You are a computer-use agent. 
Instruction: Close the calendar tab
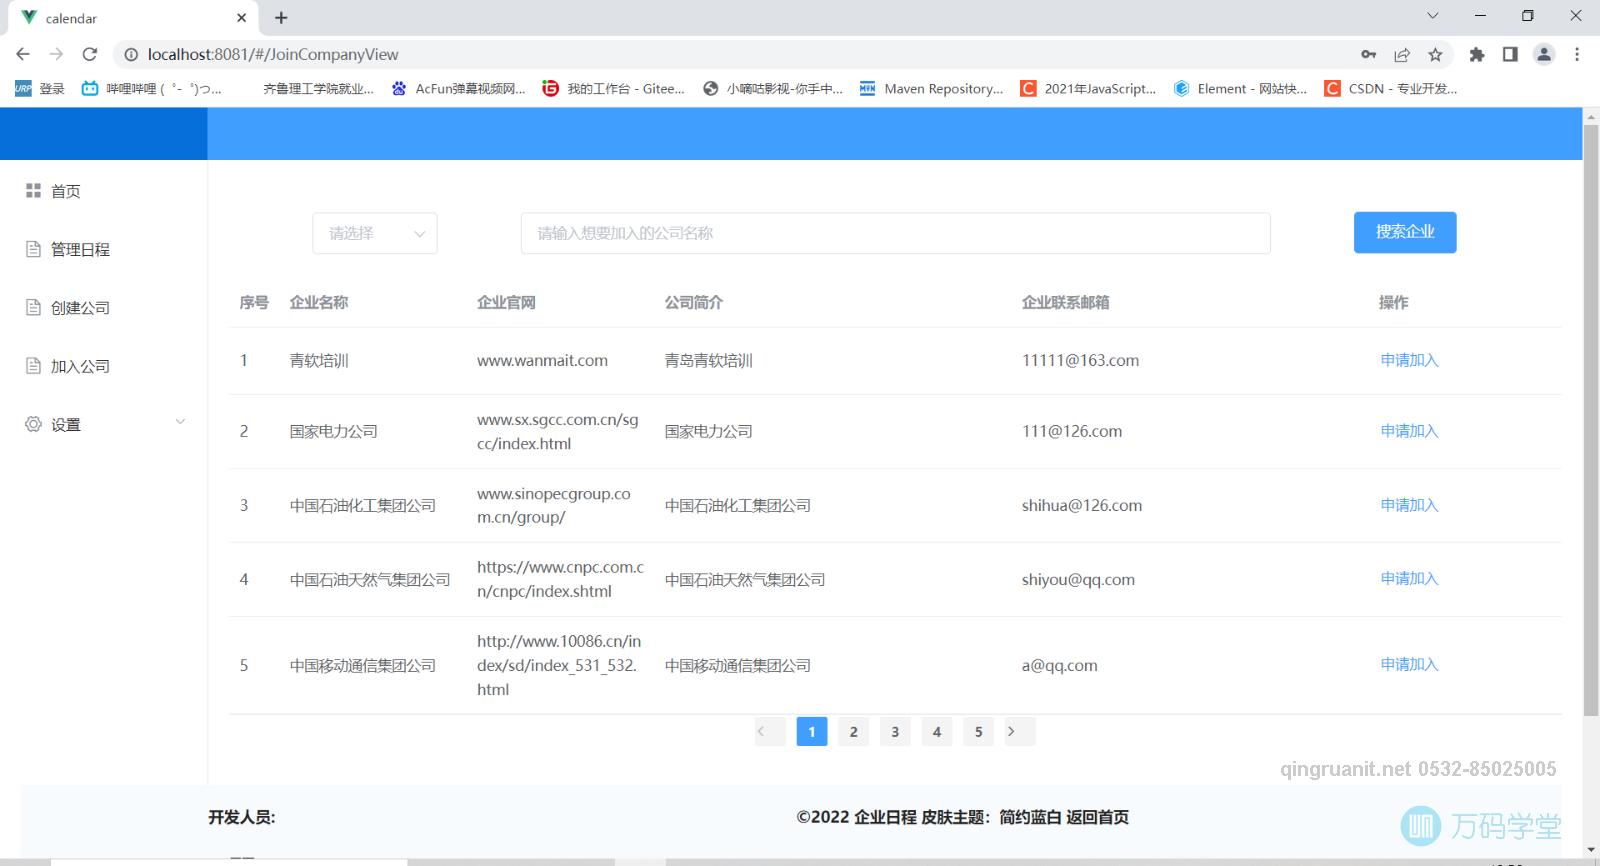tap(241, 18)
